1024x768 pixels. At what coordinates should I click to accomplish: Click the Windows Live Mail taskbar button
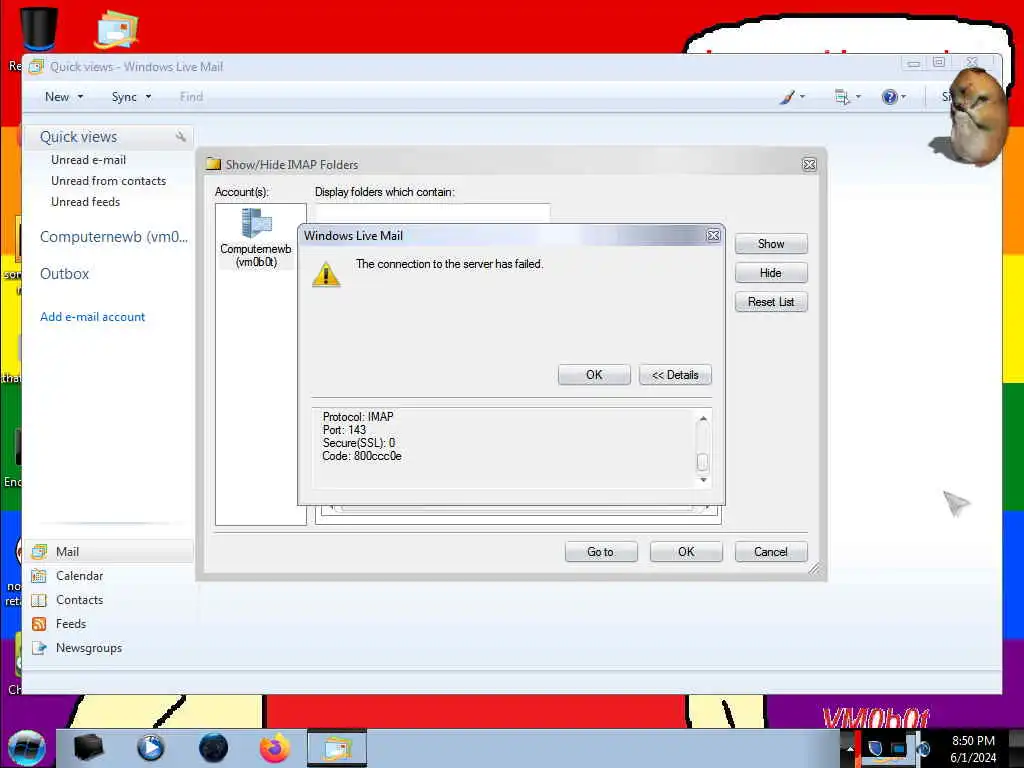[337, 748]
